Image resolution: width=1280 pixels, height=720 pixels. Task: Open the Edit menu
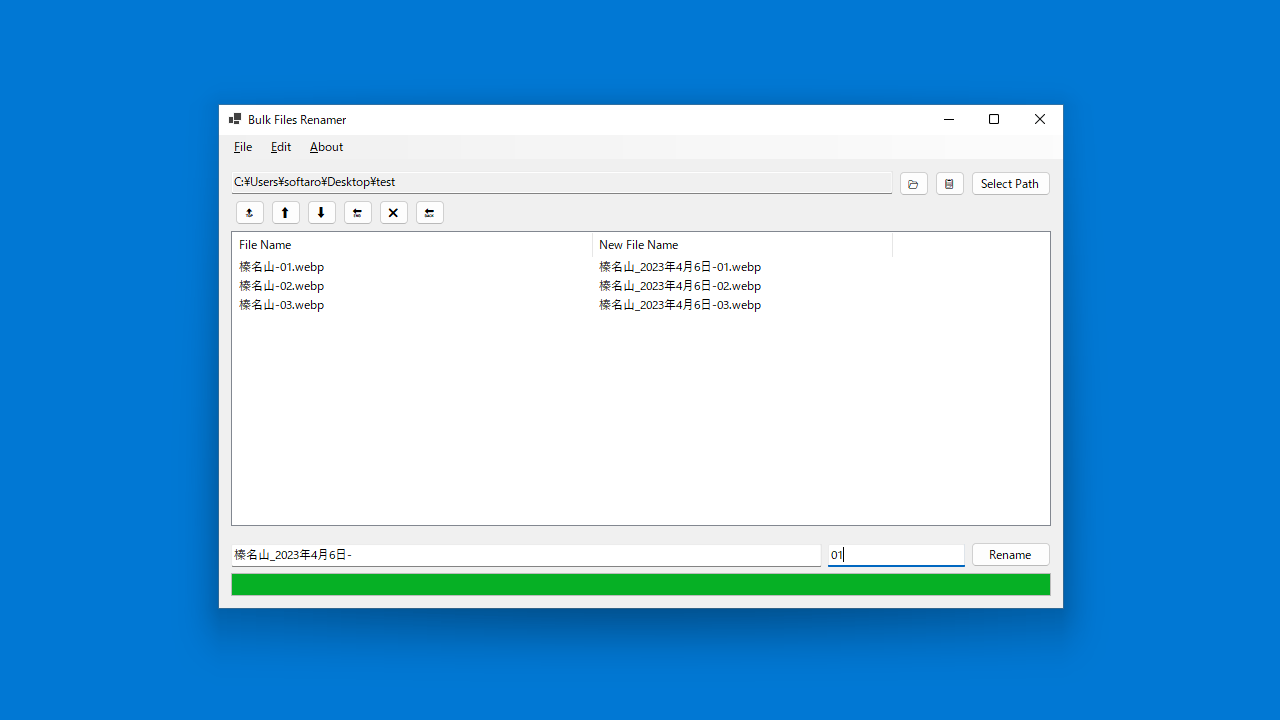point(281,147)
